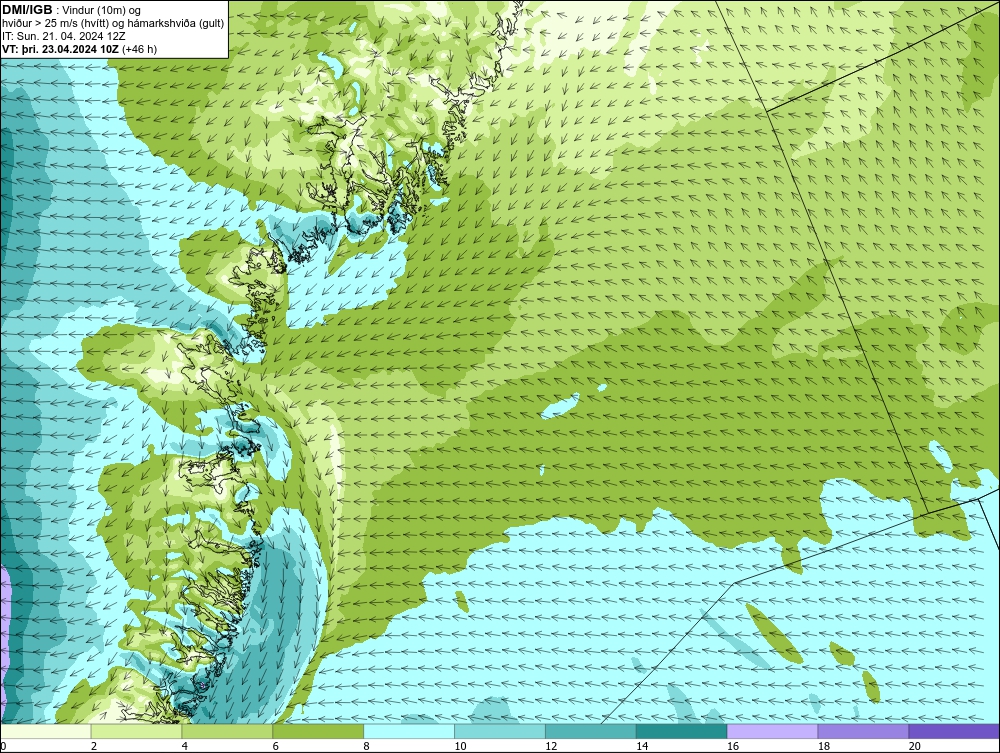Screen dimensions: 1000x753
Task: Click the legend scale label '2'
Action: [x=94, y=746]
